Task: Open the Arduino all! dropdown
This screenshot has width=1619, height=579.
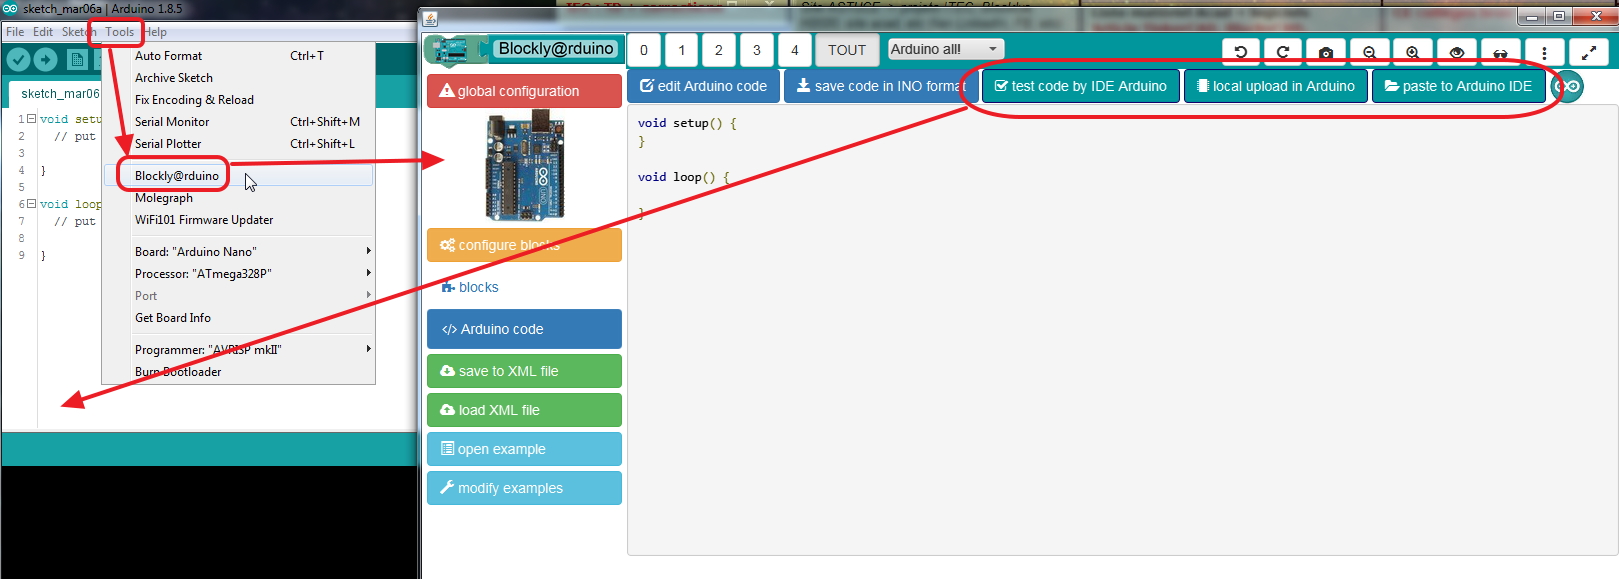Action: point(945,49)
